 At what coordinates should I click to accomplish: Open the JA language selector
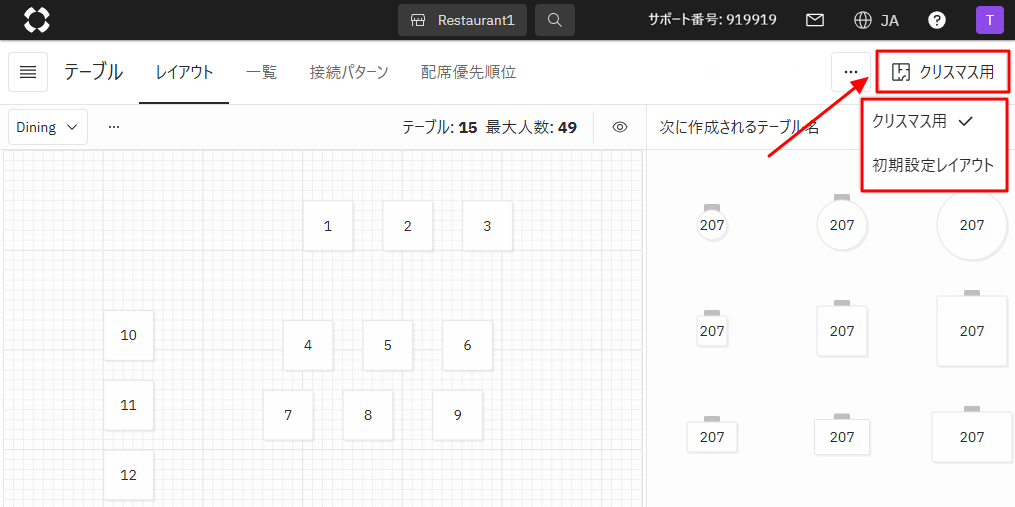[876, 20]
